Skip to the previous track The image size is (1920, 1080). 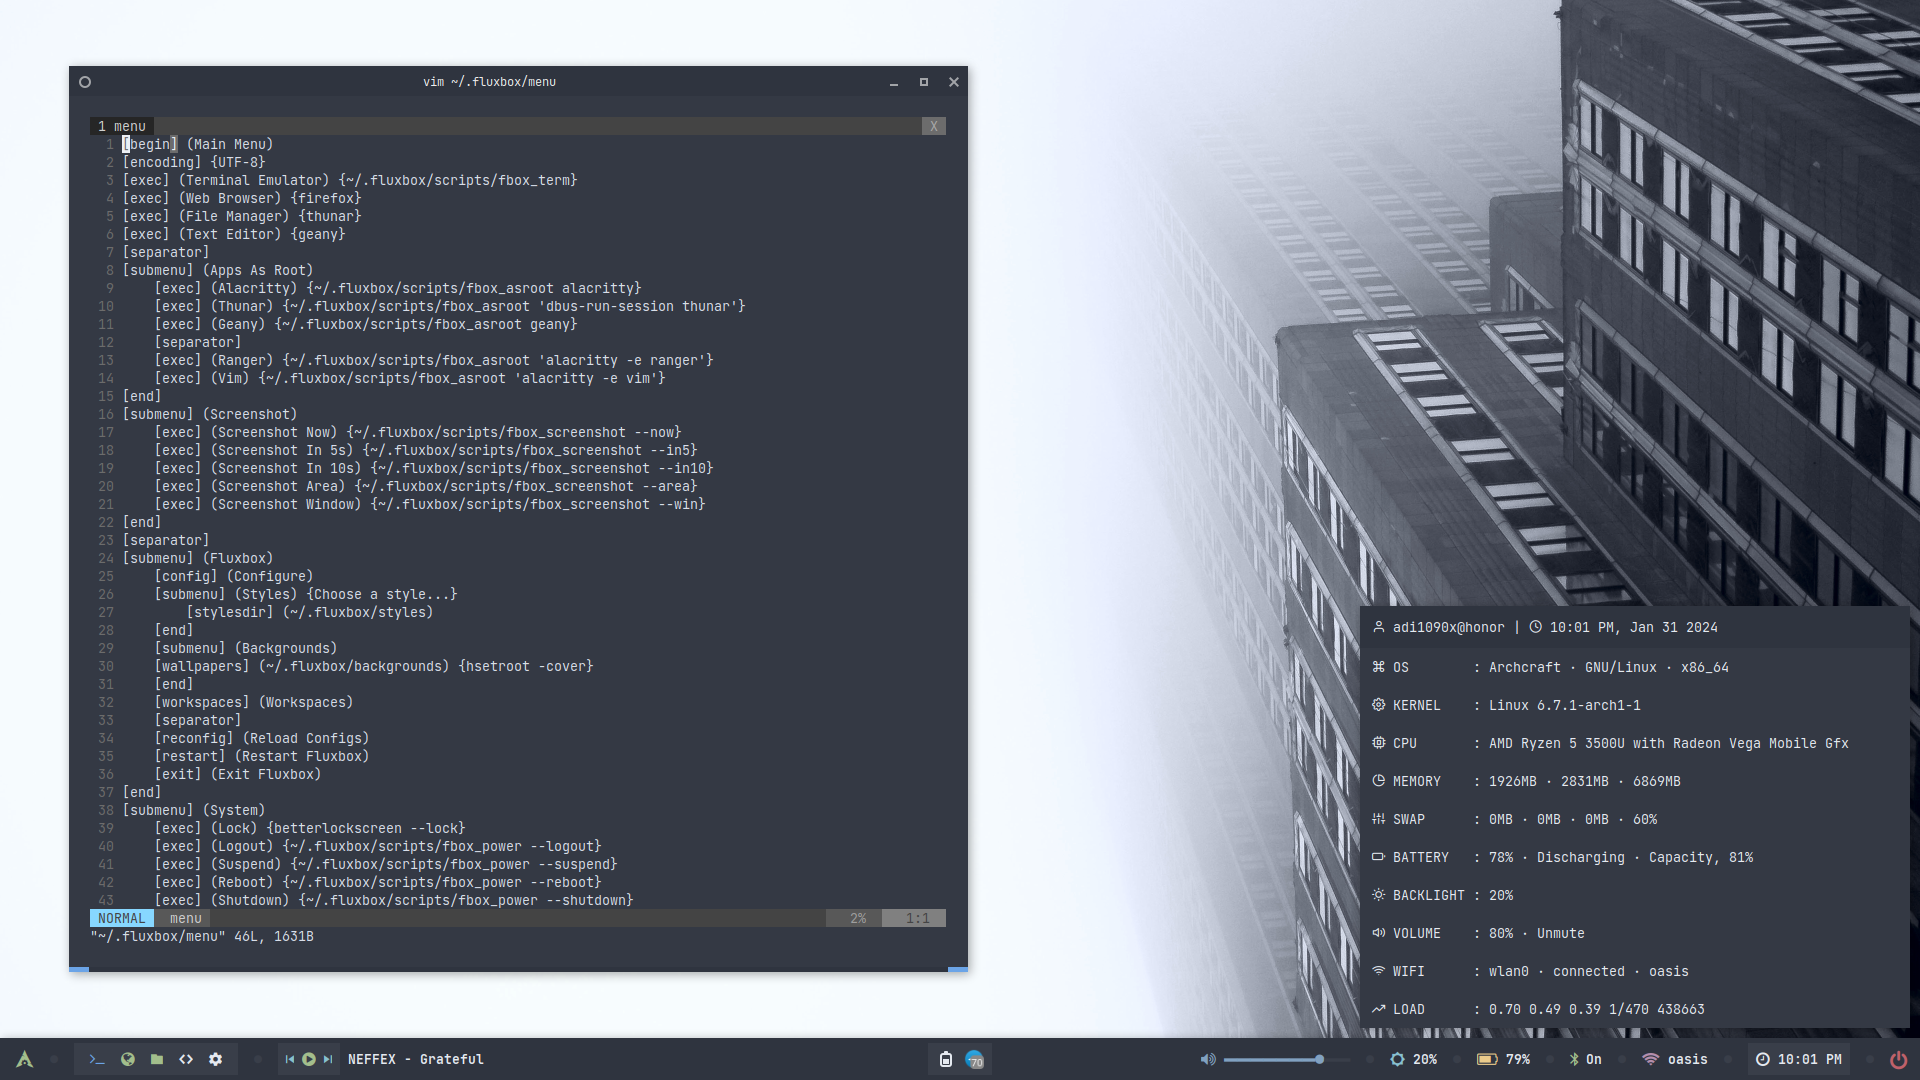290,1059
